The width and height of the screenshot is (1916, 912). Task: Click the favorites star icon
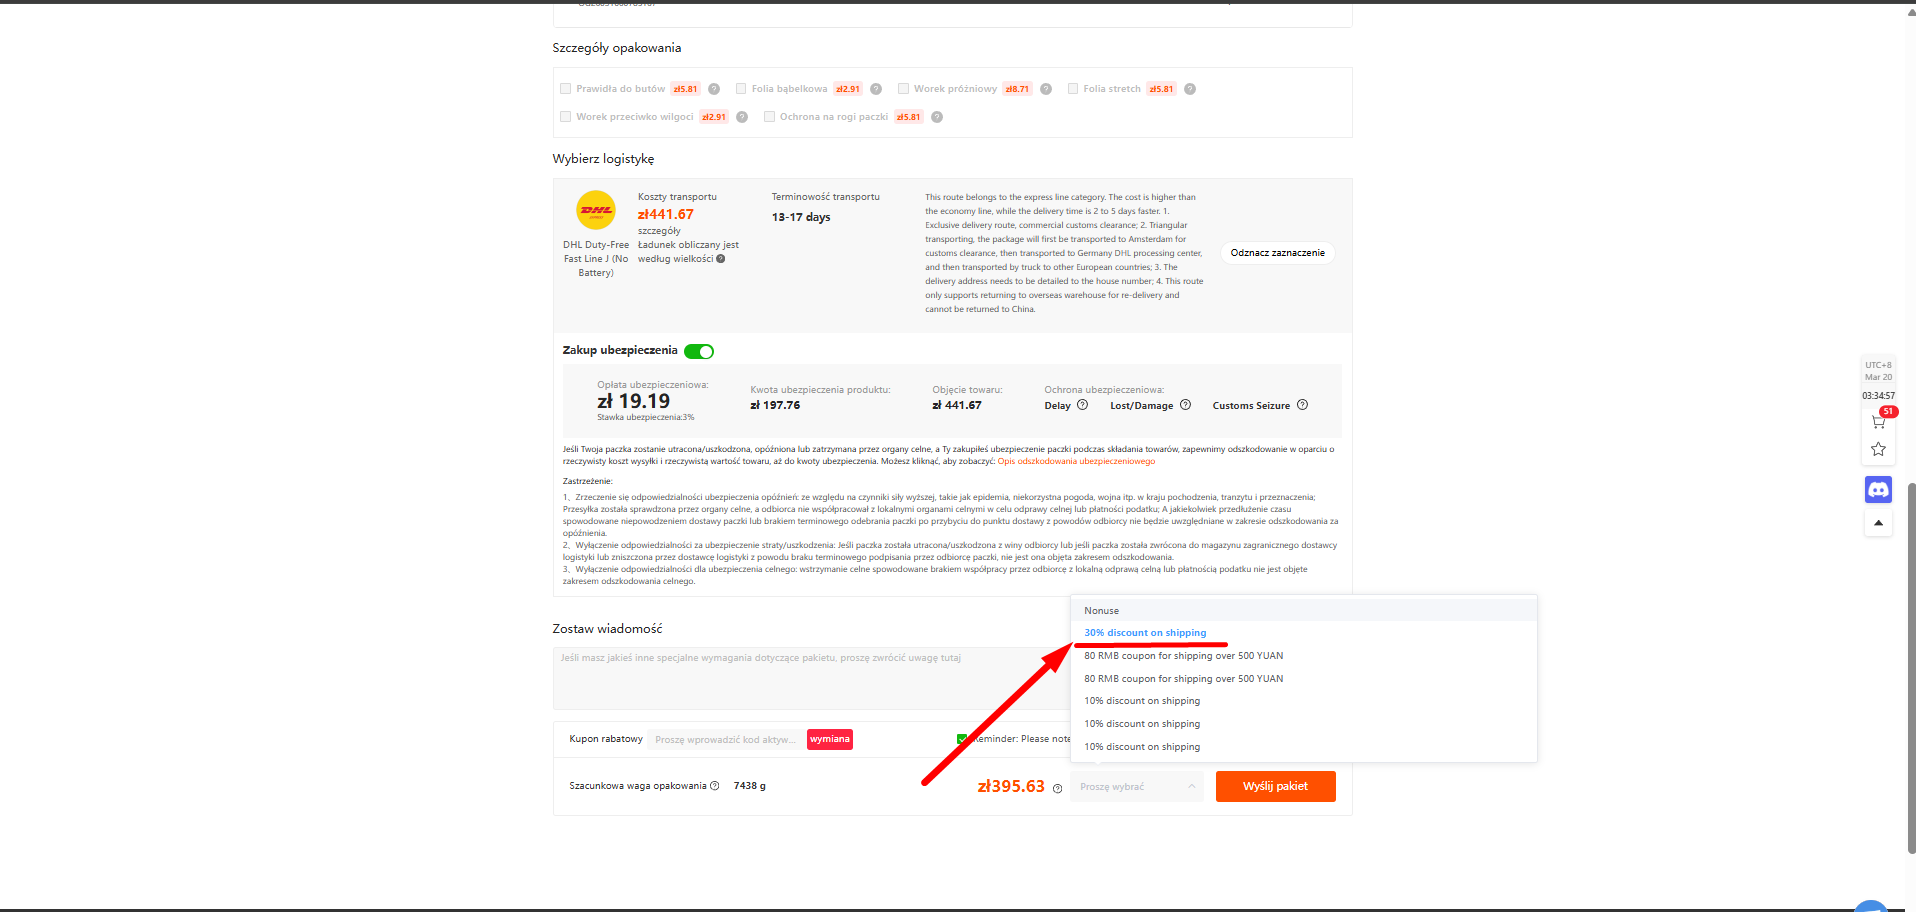tap(1878, 449)
